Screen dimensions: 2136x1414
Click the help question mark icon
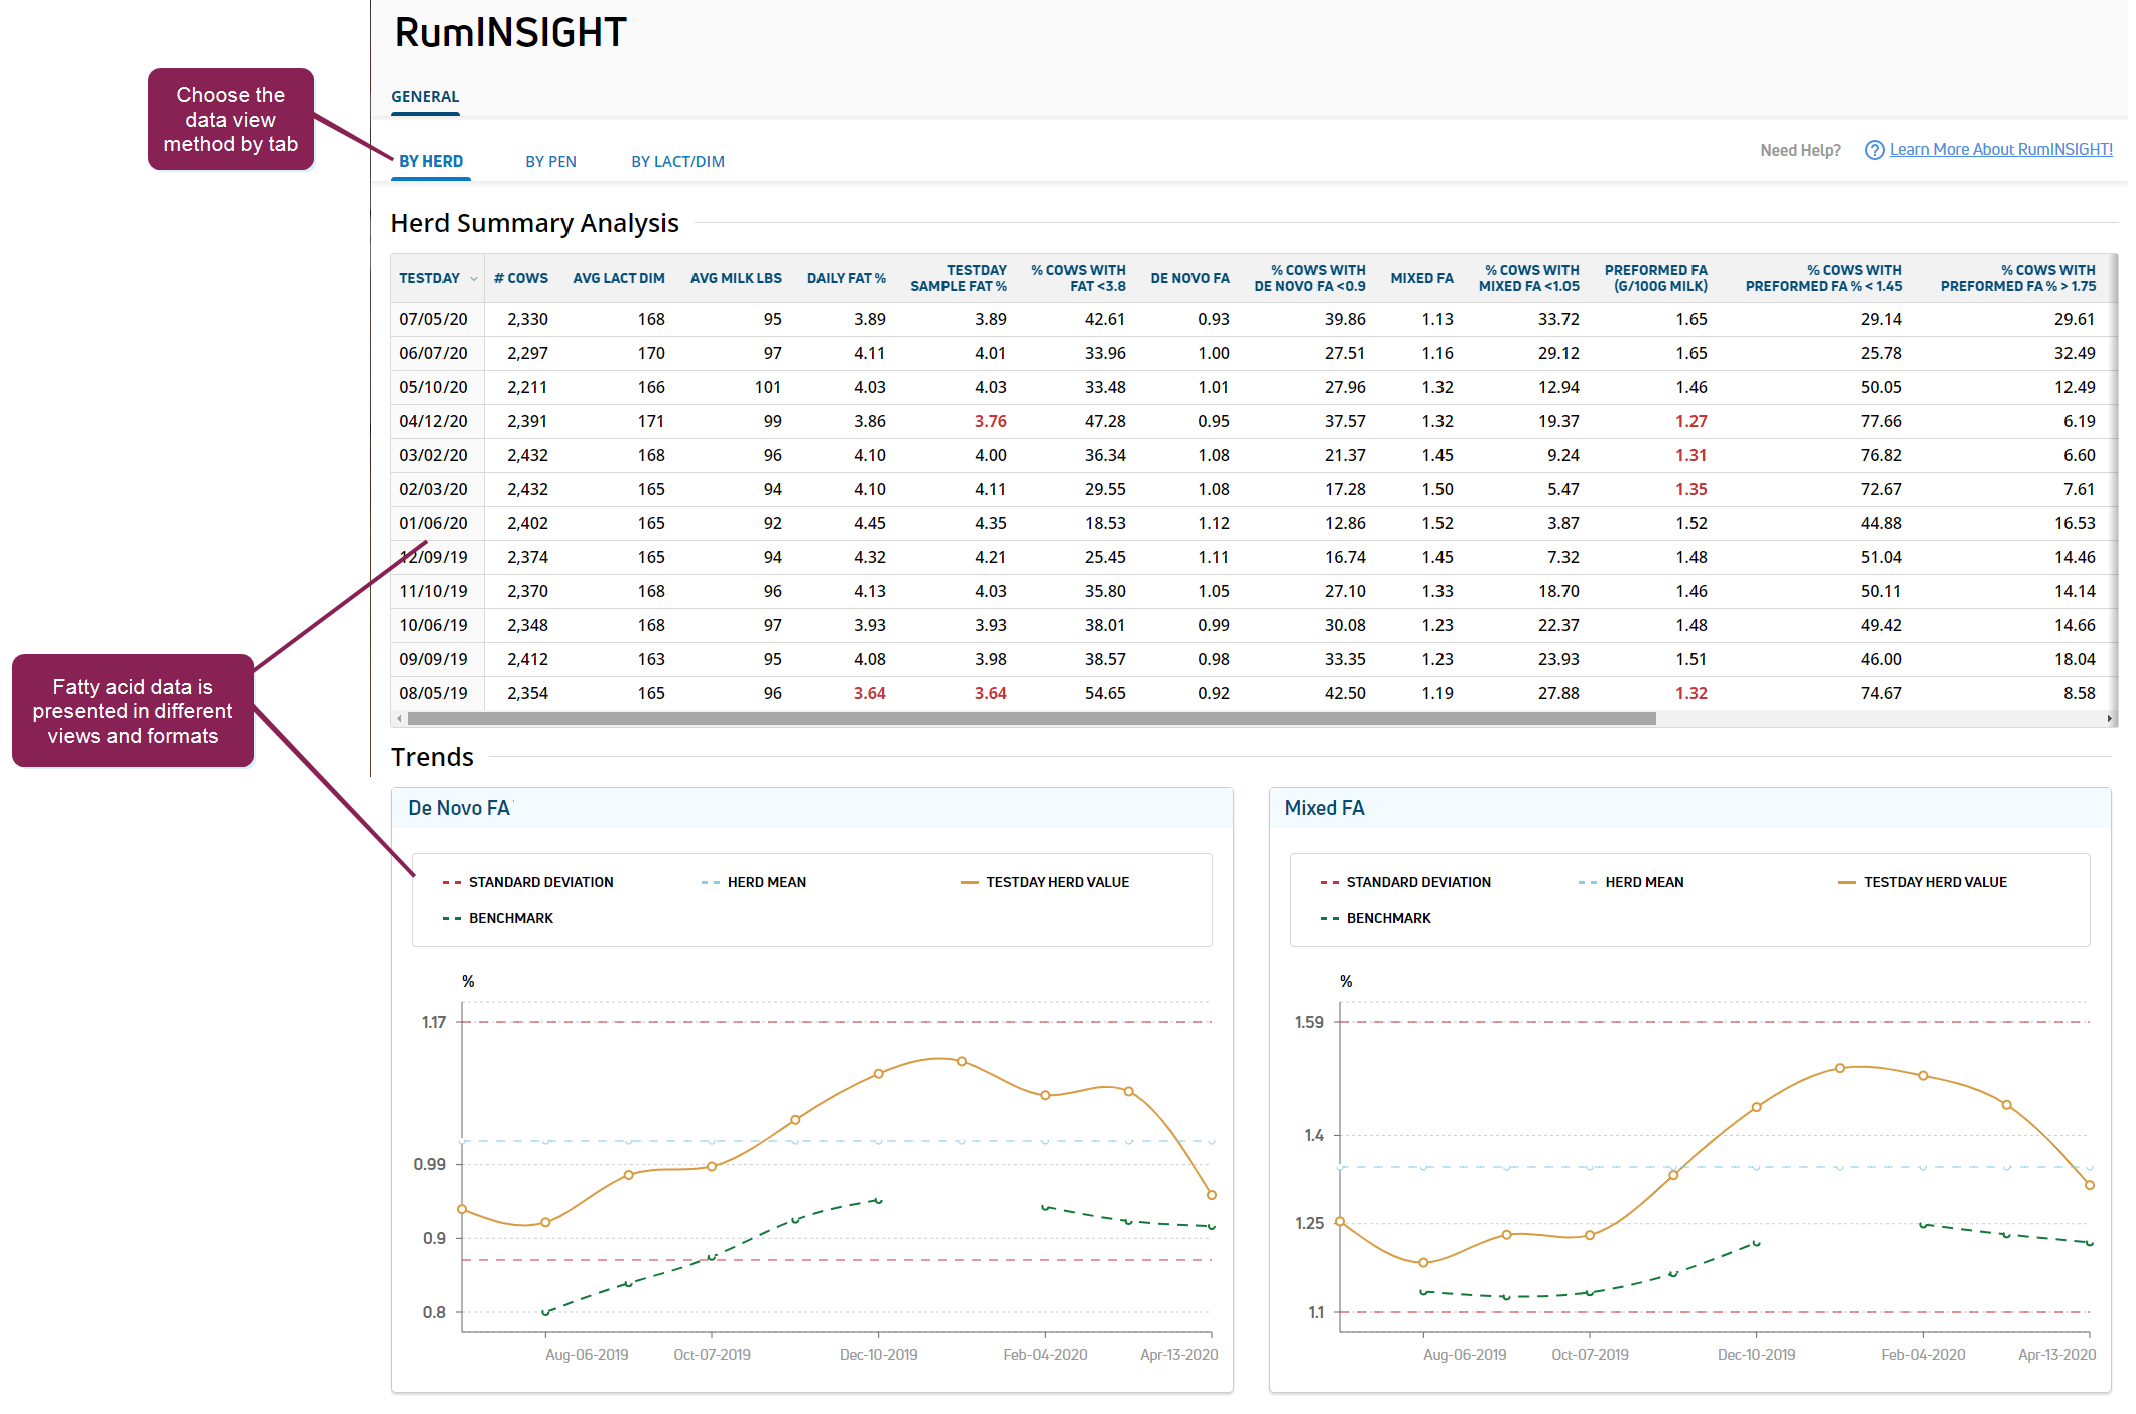click(x=1874, y=150)
